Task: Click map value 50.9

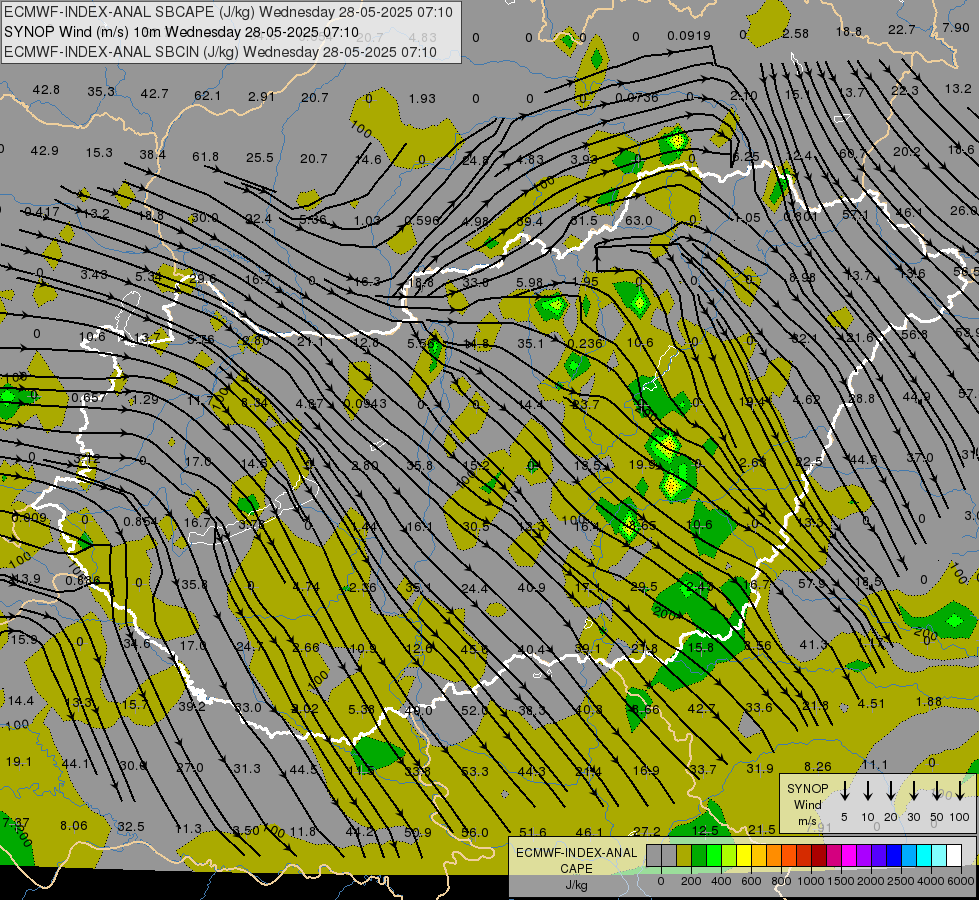Action: click(418, 833)
